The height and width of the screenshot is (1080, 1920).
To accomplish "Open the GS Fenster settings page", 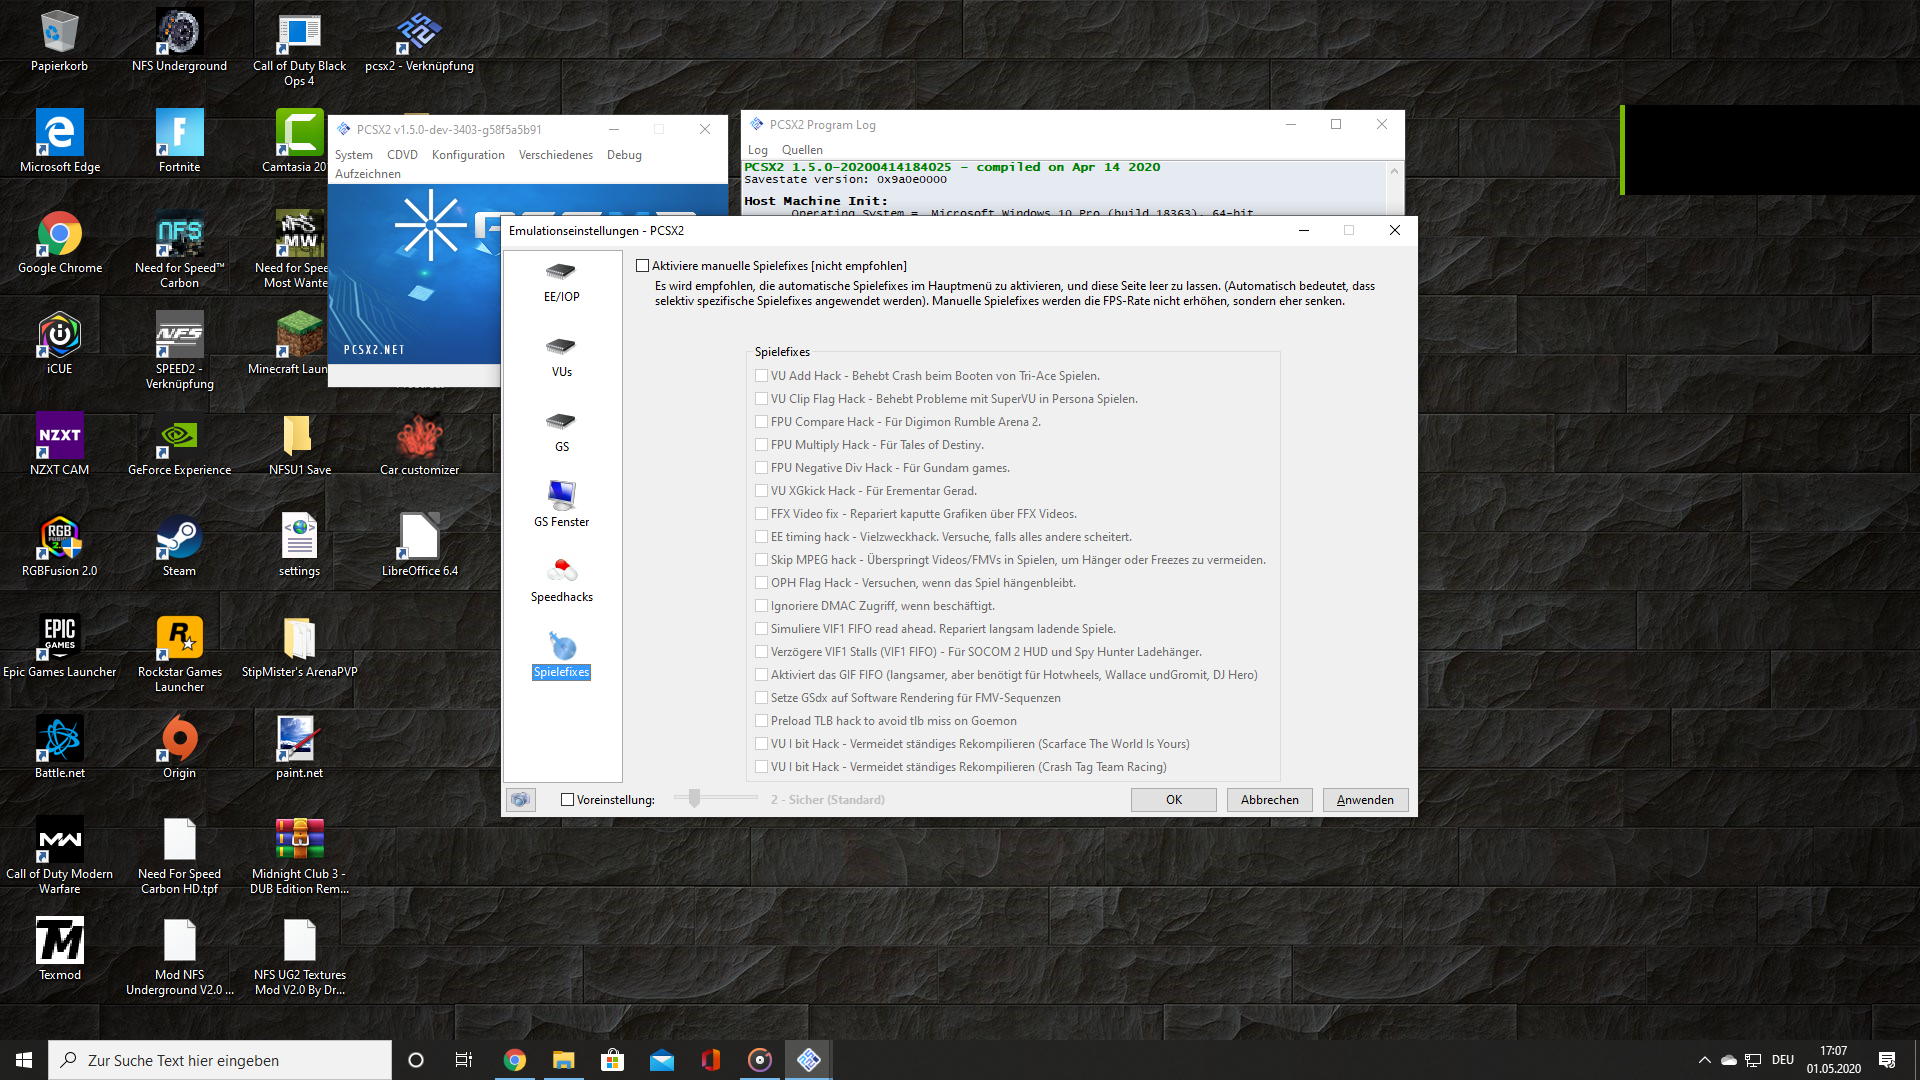I will pyautogui.click(x=561, y=503).
